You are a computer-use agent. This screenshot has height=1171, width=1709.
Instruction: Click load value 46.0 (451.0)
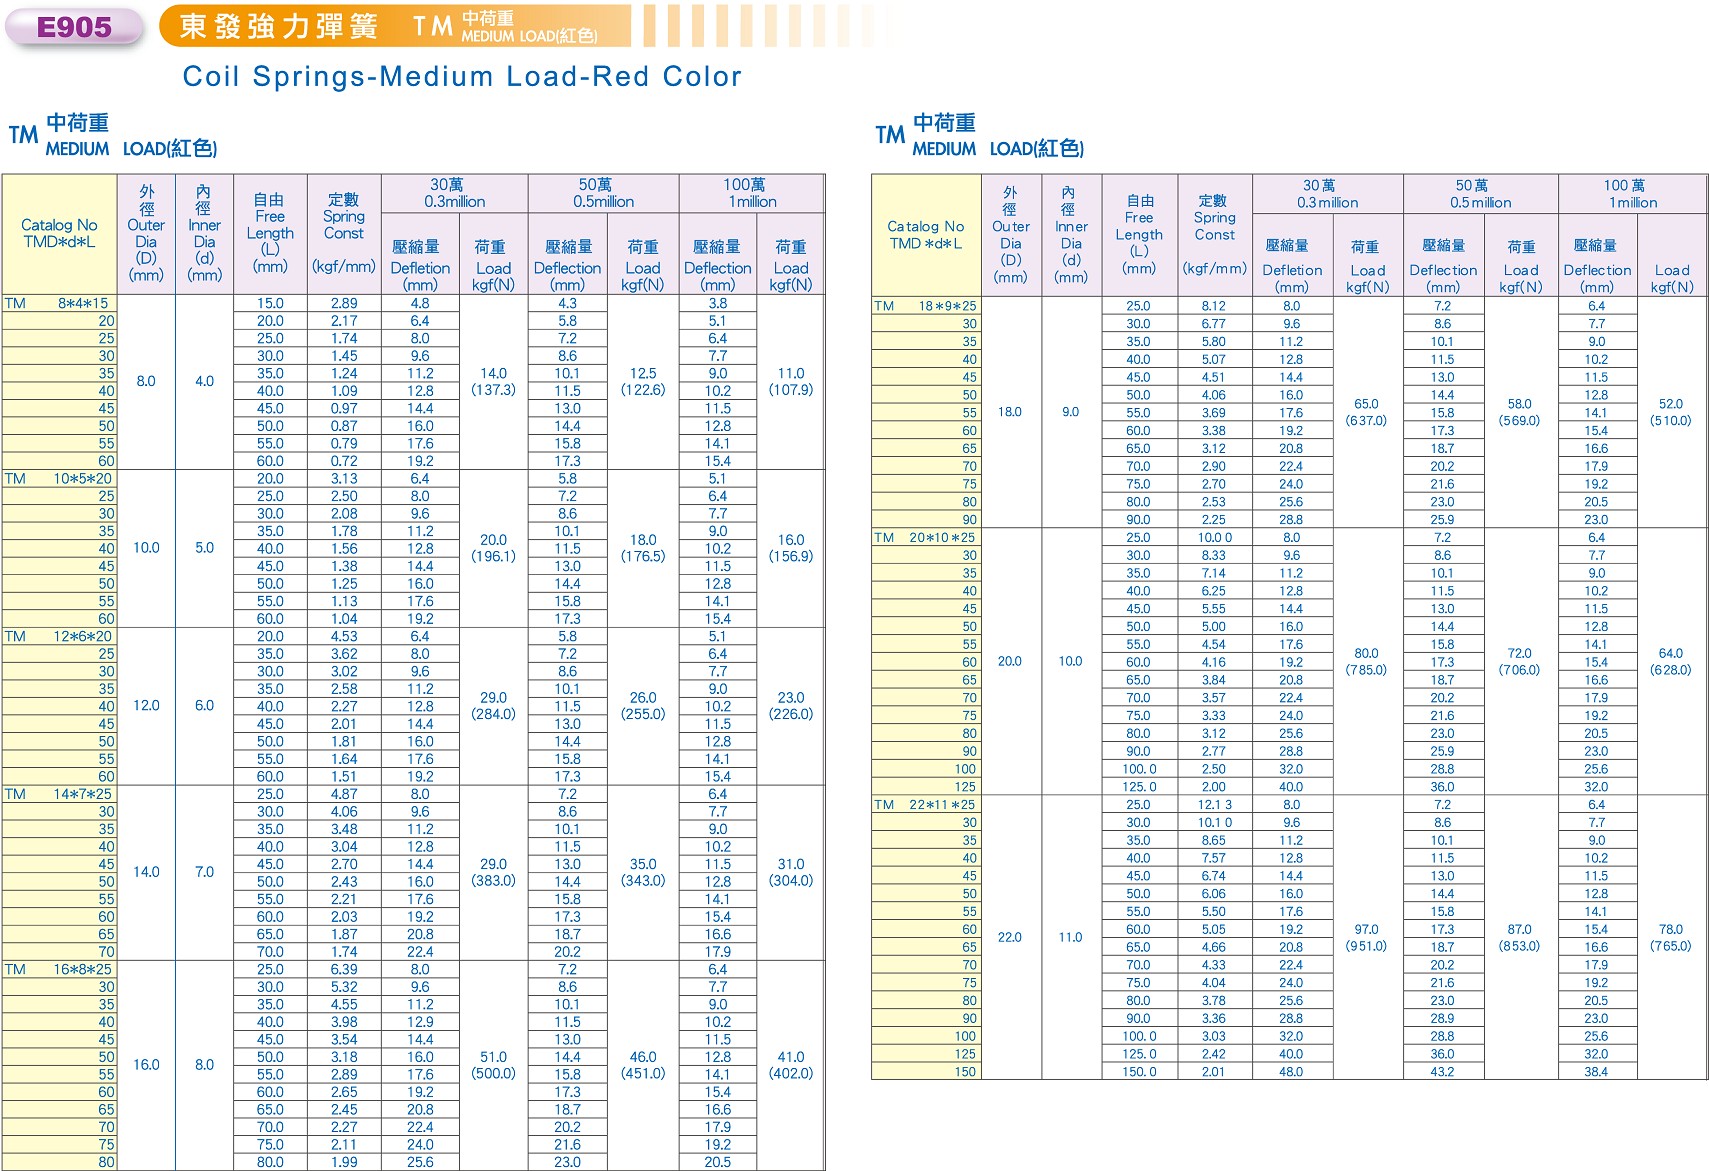(643, 1065)
